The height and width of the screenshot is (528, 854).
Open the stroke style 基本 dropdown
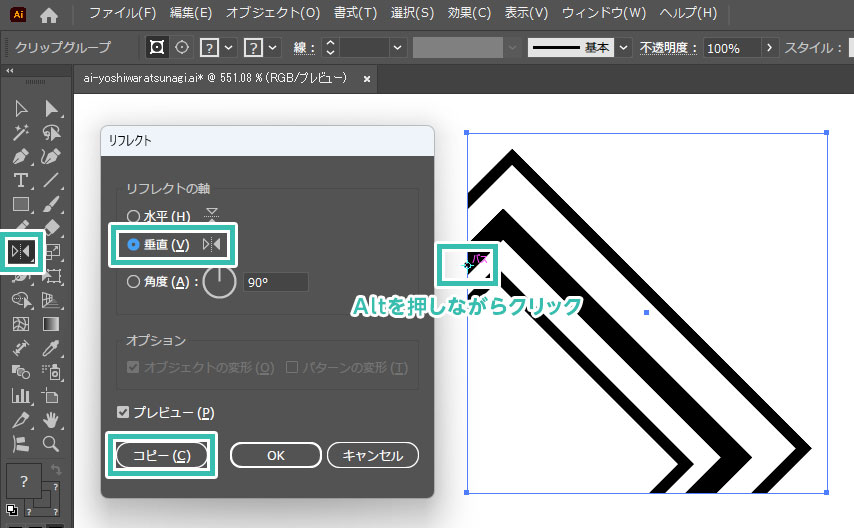pos(624,48)
